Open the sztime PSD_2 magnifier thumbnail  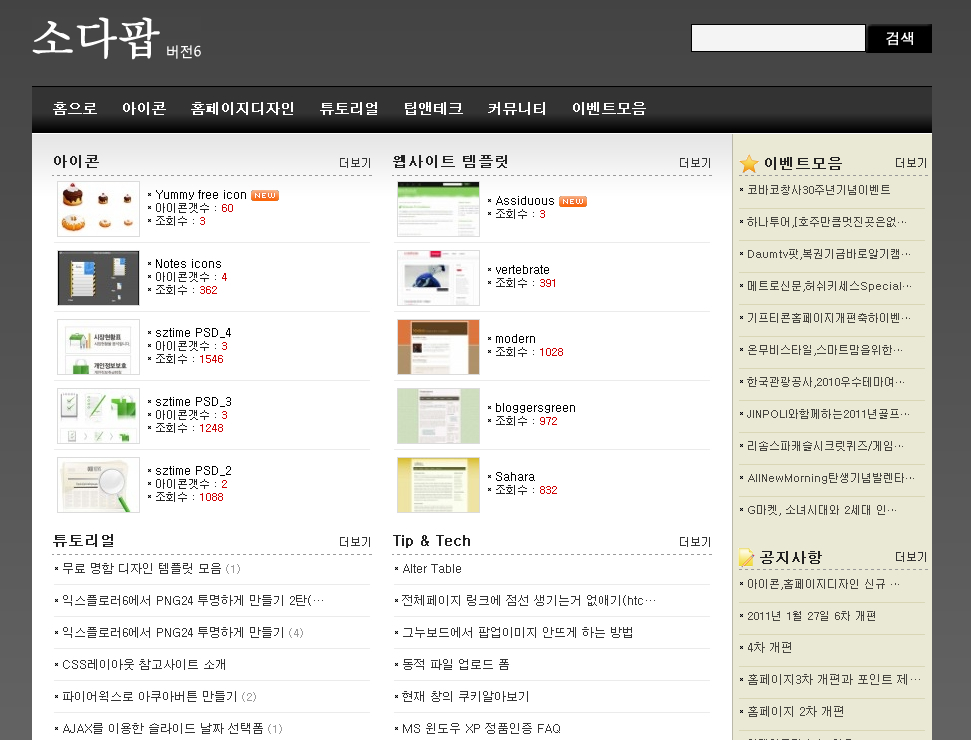coord(98,484)
